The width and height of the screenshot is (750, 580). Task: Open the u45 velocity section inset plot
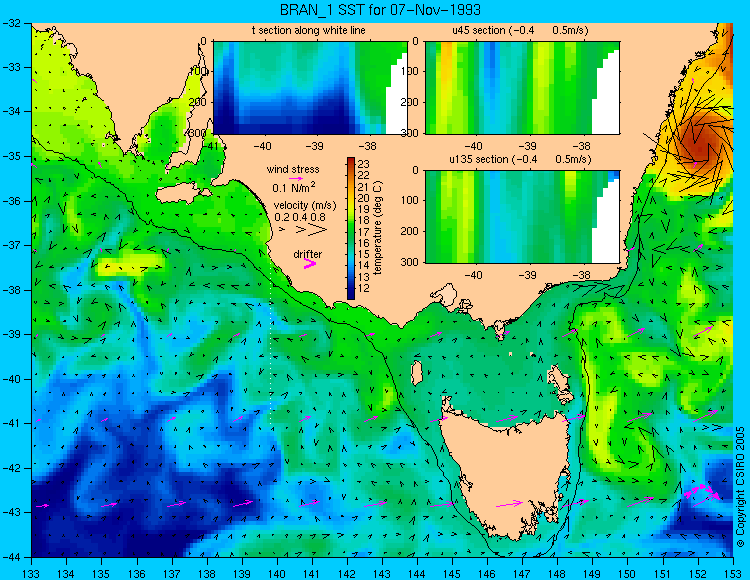522,88
